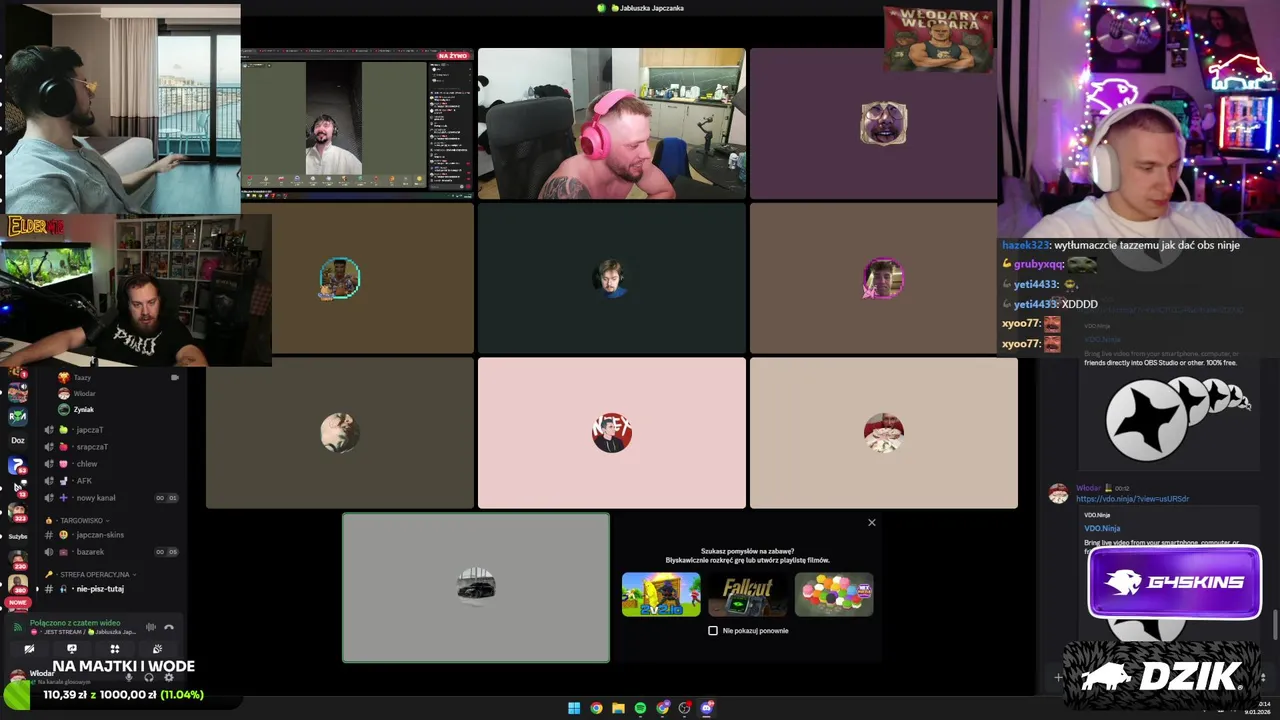The width and height of the screenshot is (1280, 720).
Task: Click the Jabłuszka Japczanka window title
Action: tap(647, 8)
